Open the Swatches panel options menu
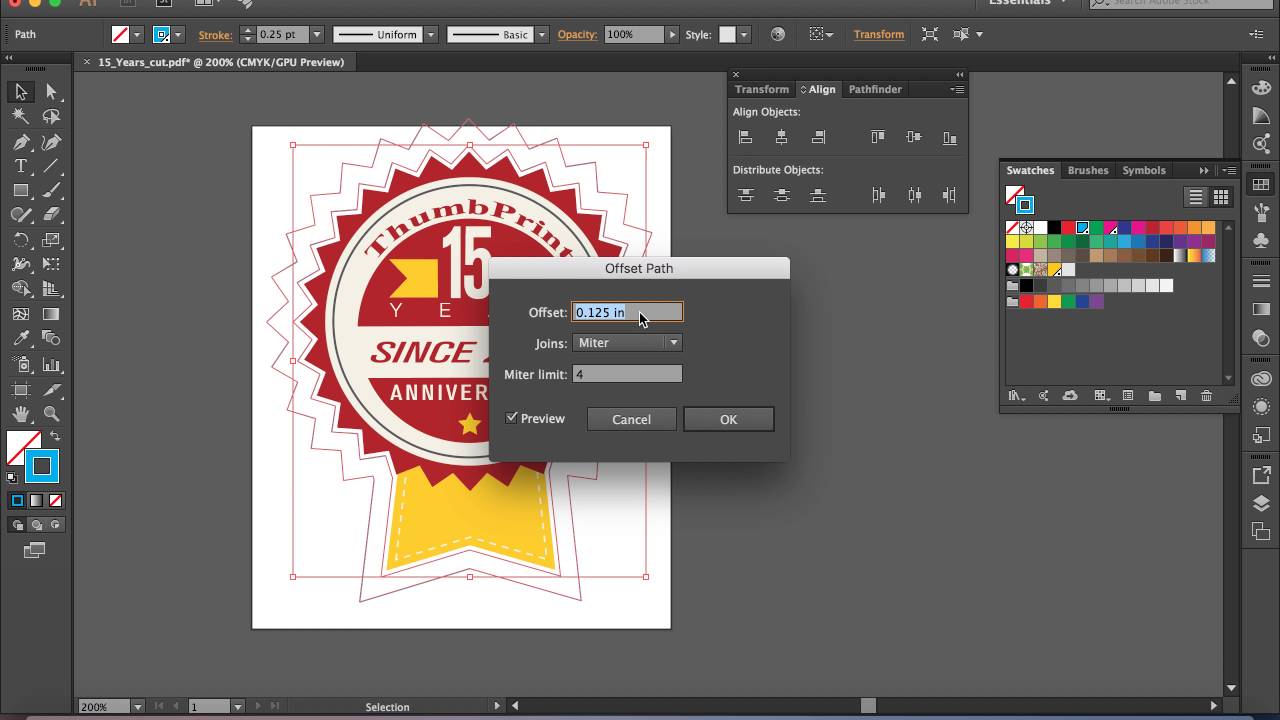The height and width of the screenshot is (720, 1280). click(1229, 170)
